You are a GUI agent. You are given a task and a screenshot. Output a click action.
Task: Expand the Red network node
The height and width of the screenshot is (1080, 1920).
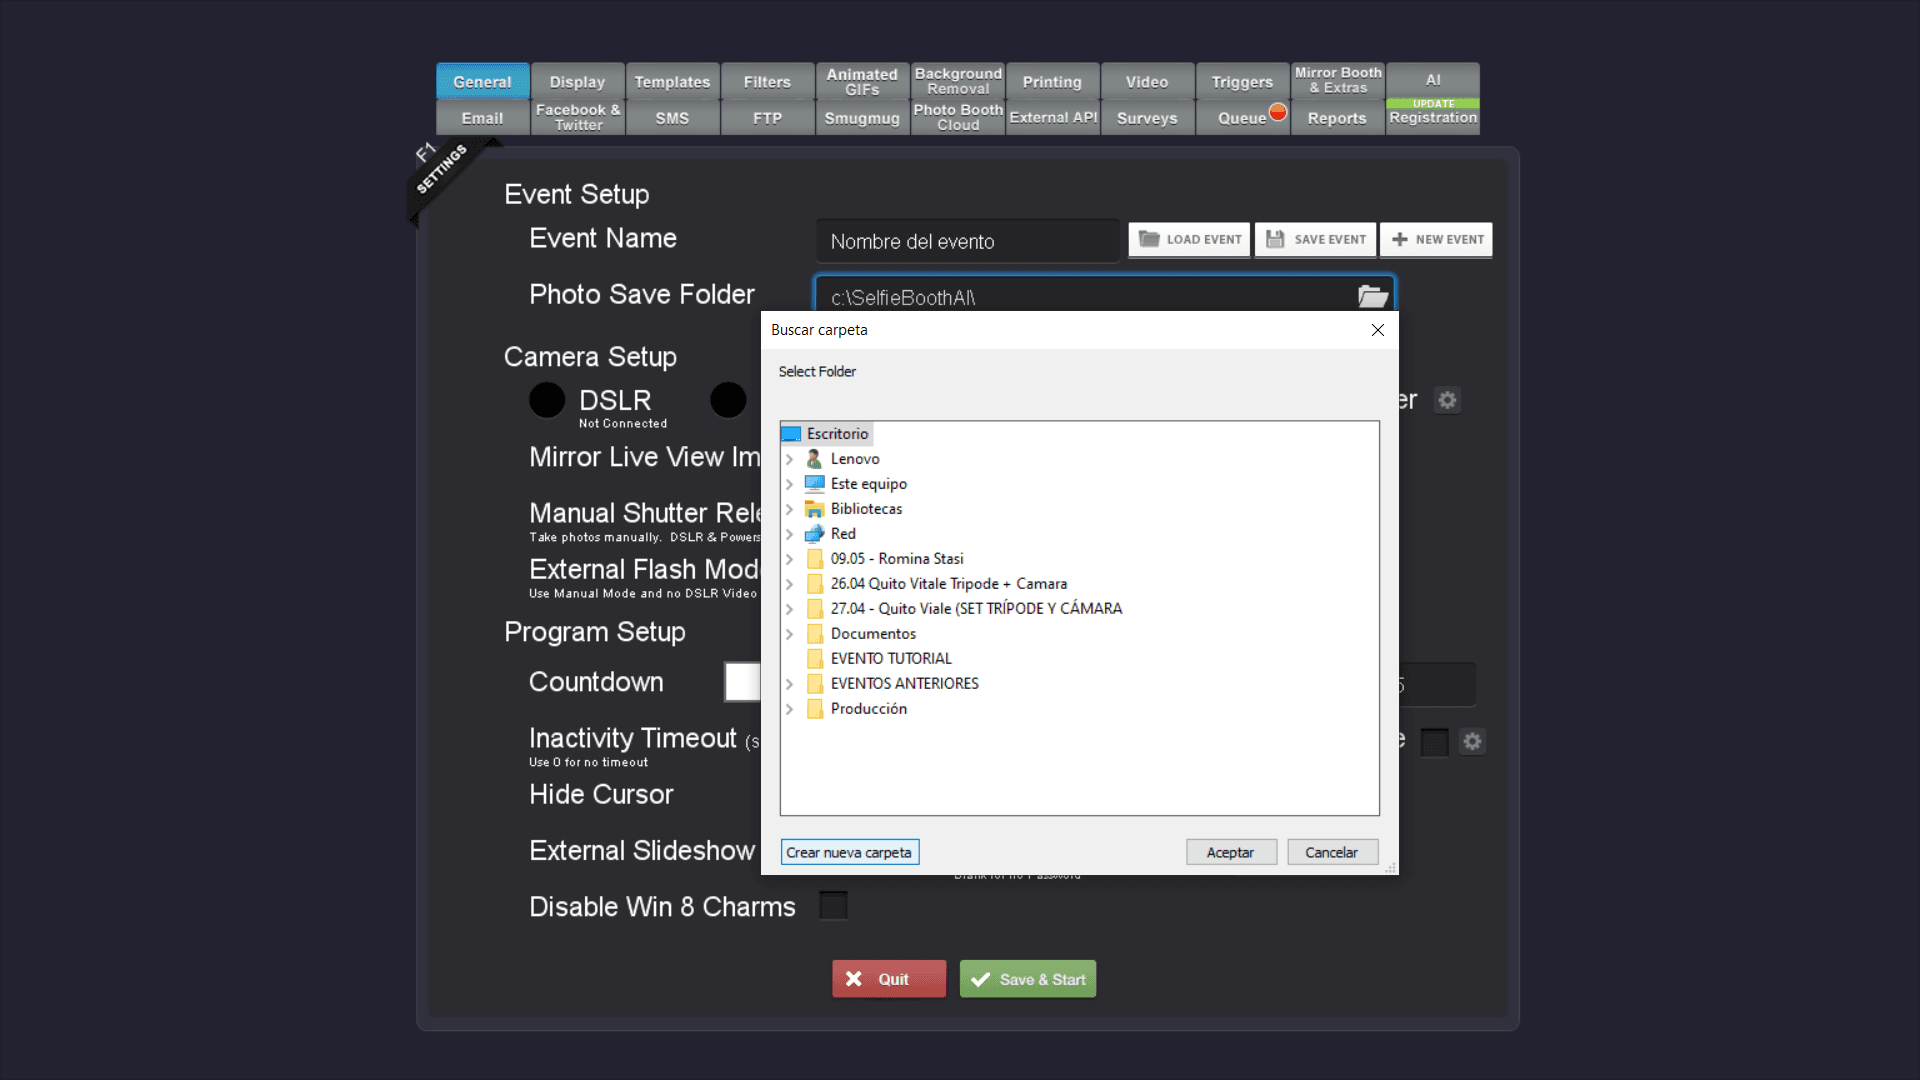coord(789,534)
